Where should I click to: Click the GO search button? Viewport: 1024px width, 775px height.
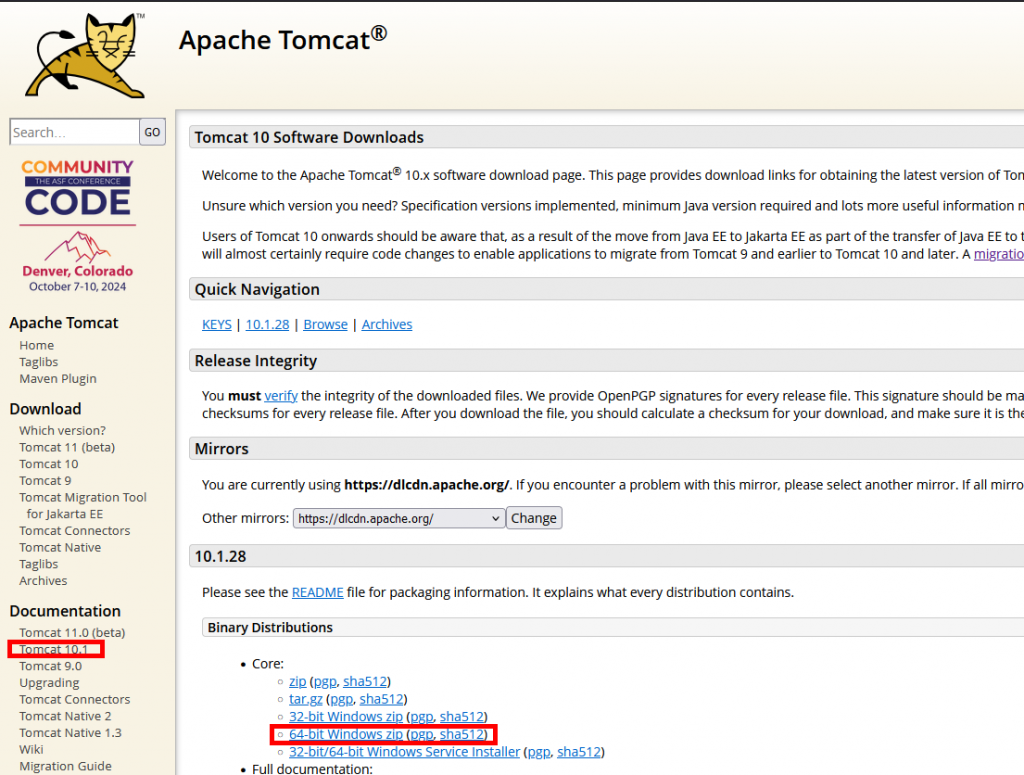pyautogui.click(x=152, y=132)
